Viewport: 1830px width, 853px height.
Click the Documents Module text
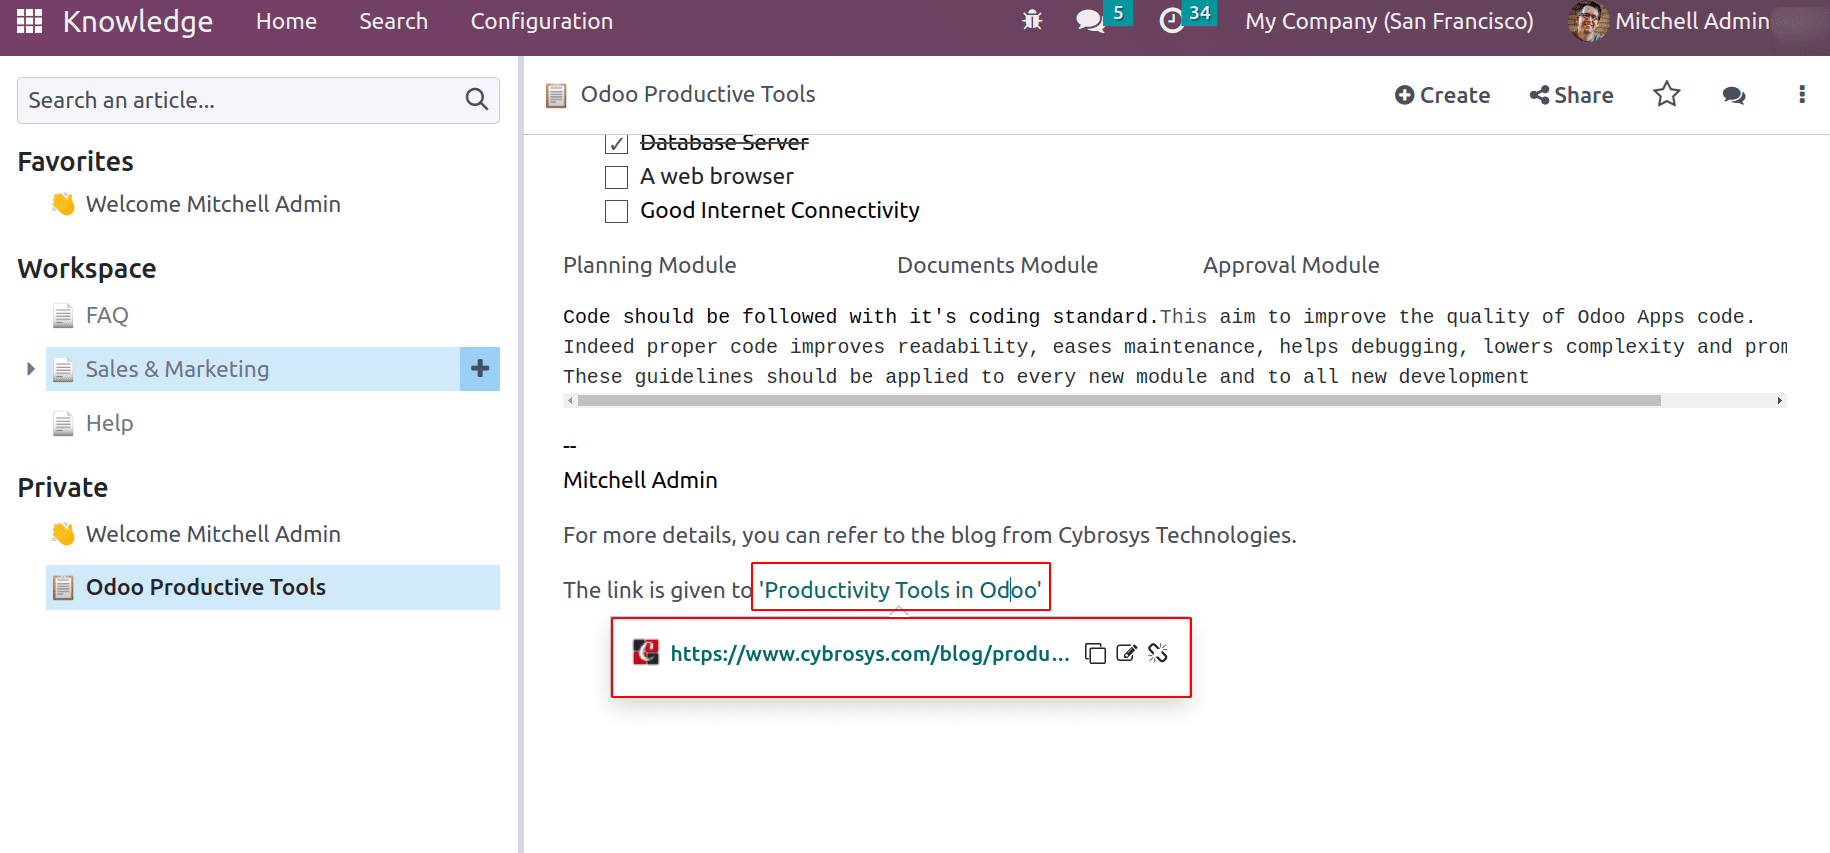997,265
